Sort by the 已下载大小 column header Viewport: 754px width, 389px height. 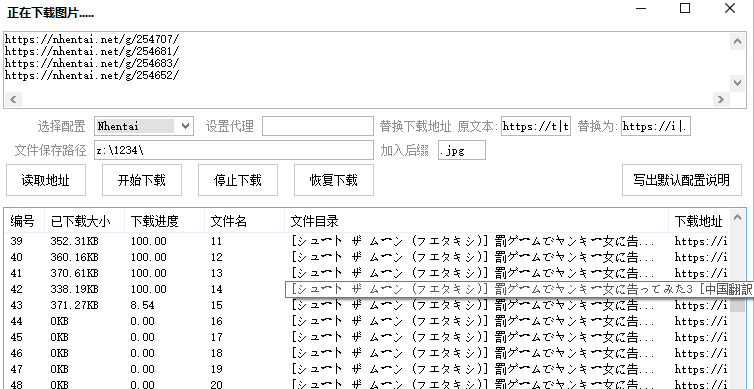point(84,221)
